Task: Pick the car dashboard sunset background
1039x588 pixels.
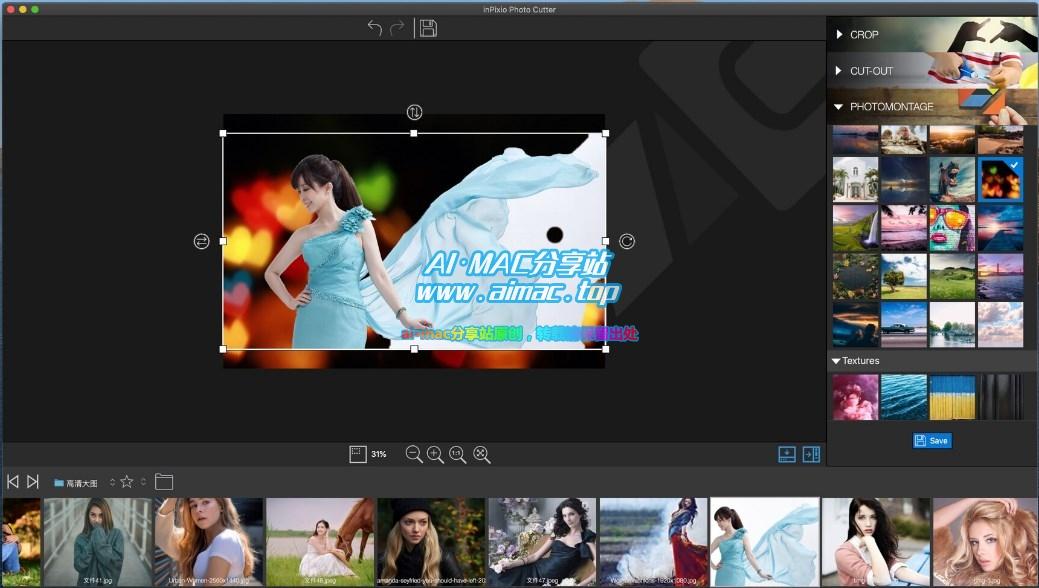Action: [x=855, y=325]
